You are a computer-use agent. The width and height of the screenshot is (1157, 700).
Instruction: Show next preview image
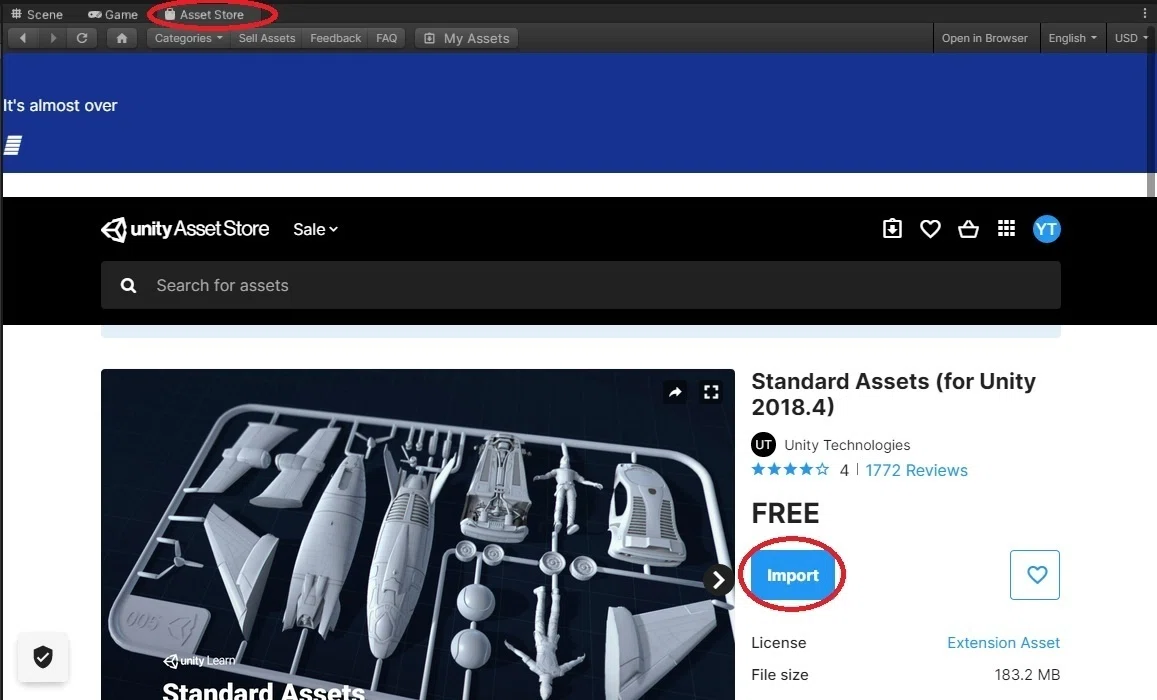pos(718,580)
